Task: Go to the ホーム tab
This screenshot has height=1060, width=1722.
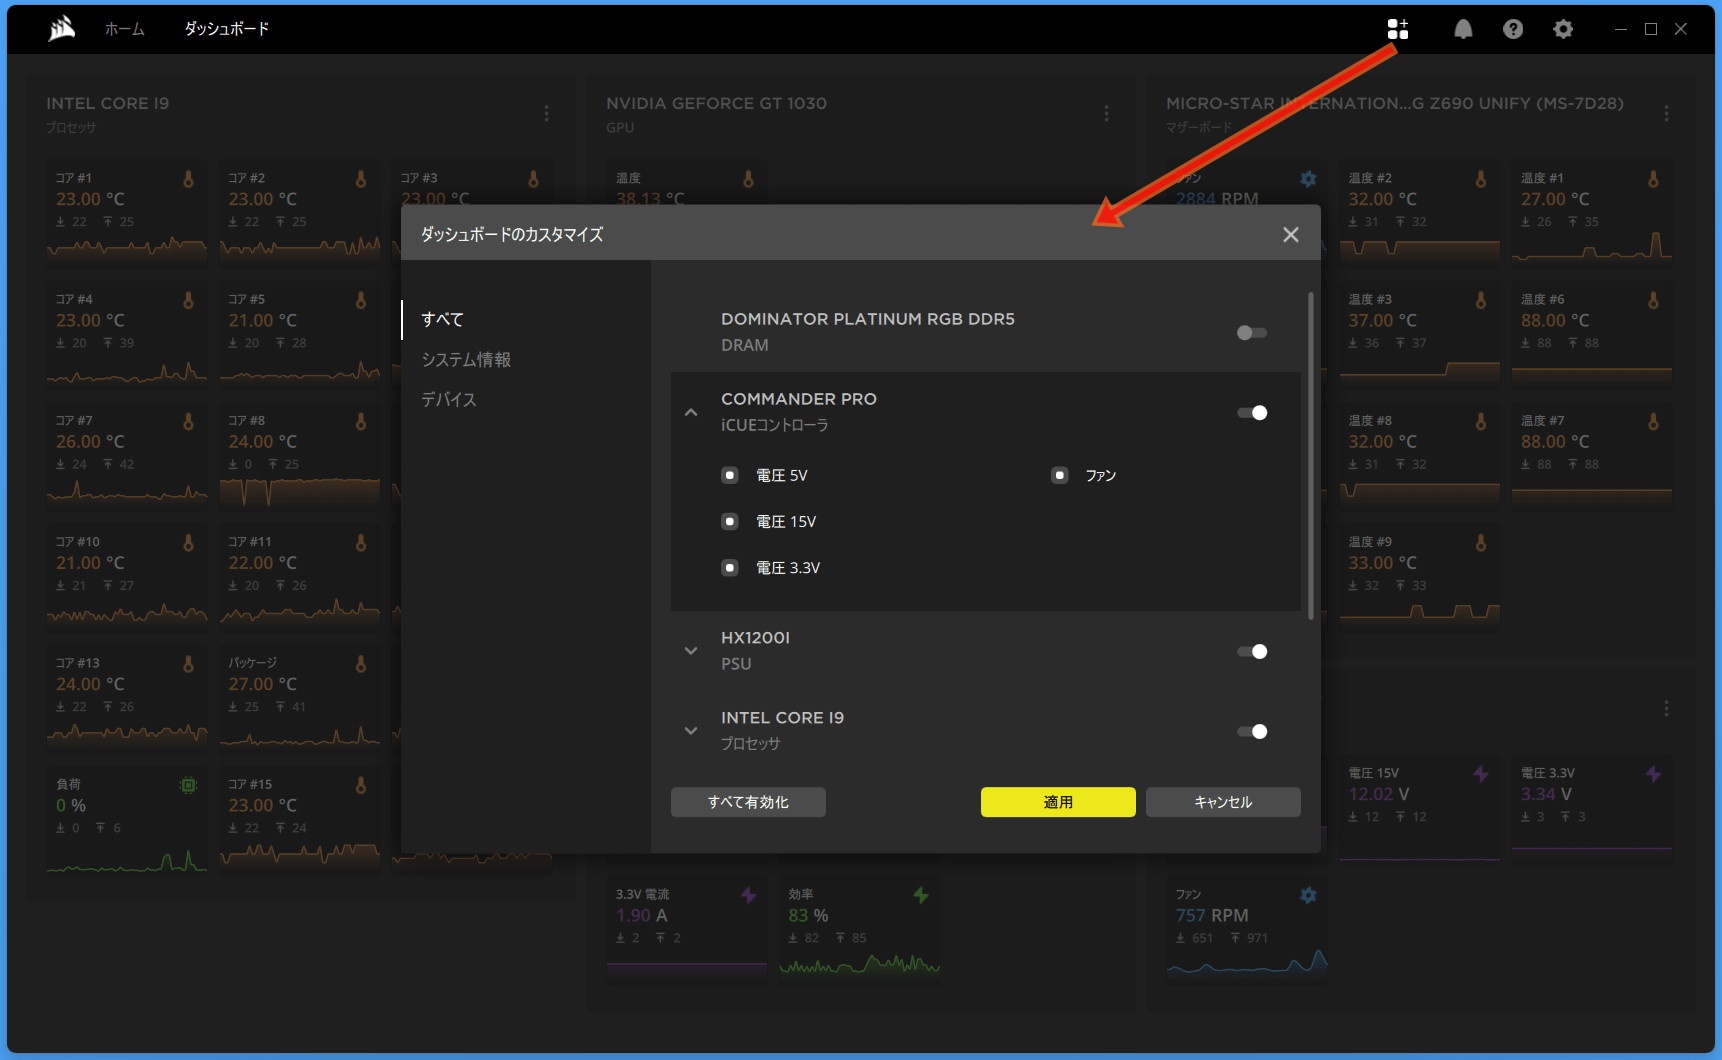Action: 125,29
